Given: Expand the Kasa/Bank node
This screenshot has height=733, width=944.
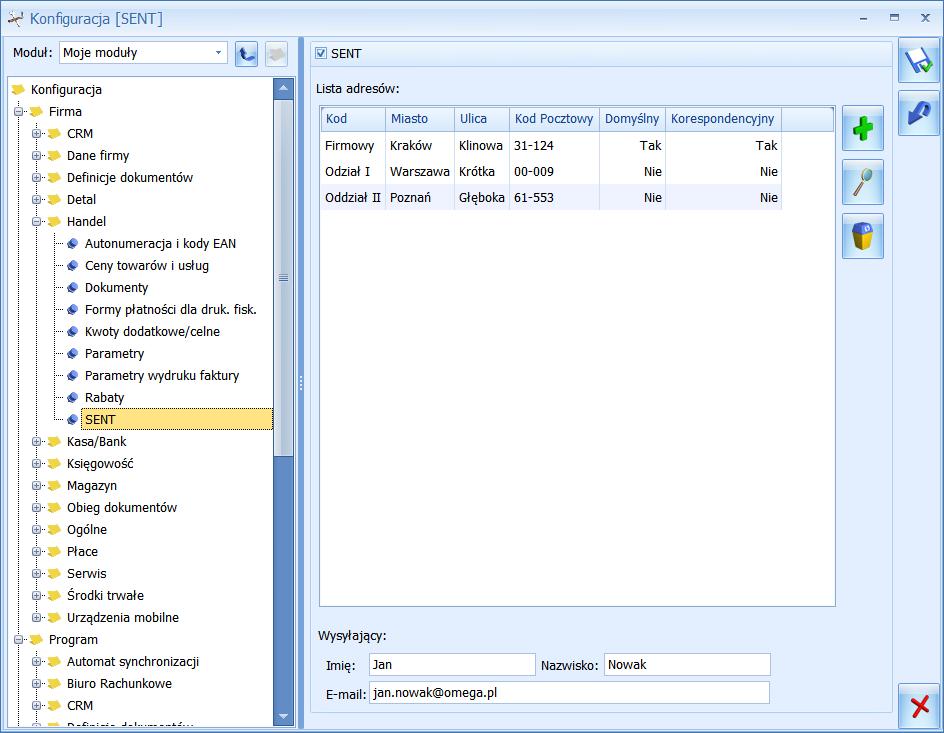Looking at the screenshot, I should [x=37, y=442].
